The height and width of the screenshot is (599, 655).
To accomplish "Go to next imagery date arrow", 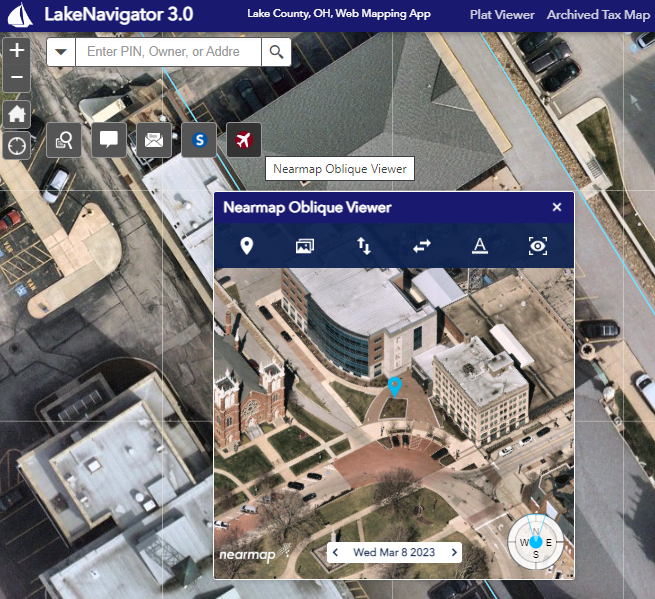I will click(x=454, y=552).
